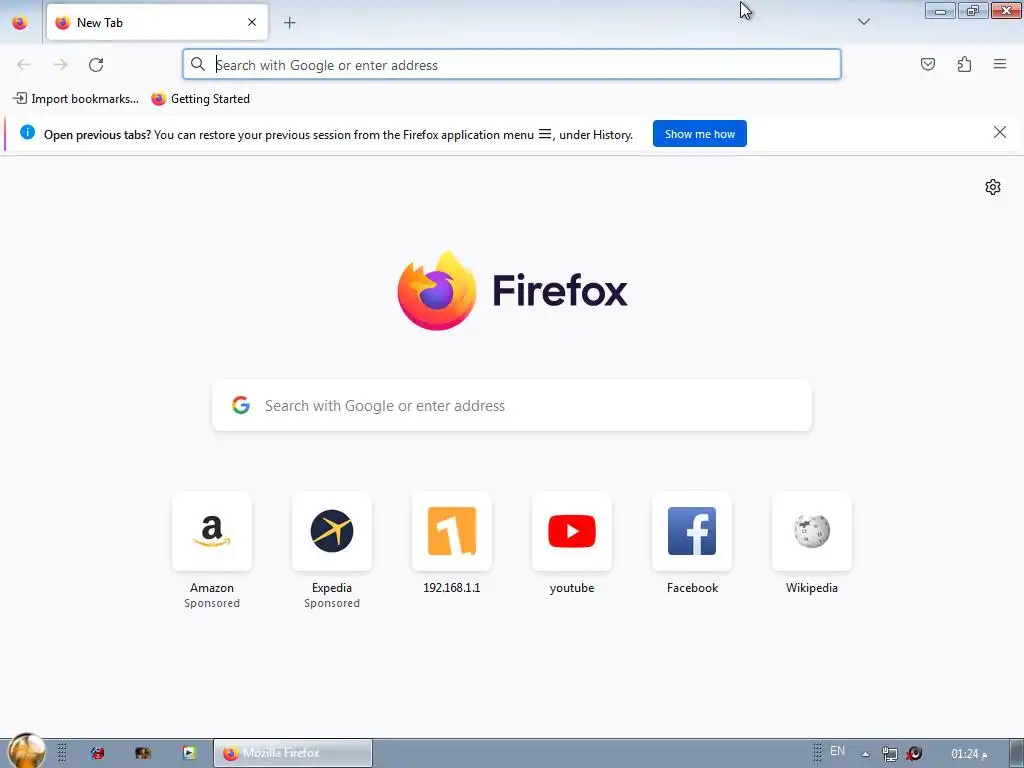Viewport: 1024px width, 768px height.
Task: Click the Show me how button
Action: [x=699, y=134]
